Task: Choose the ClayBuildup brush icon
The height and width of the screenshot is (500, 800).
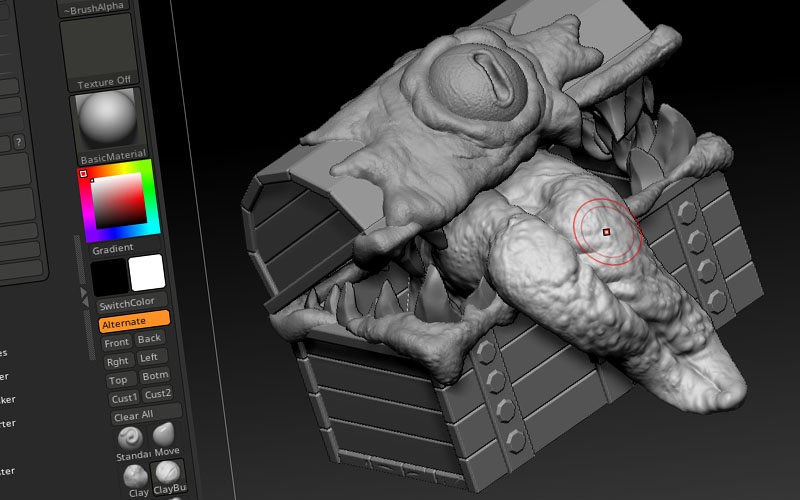Action: pyautogui.click(x=168, y=478)
